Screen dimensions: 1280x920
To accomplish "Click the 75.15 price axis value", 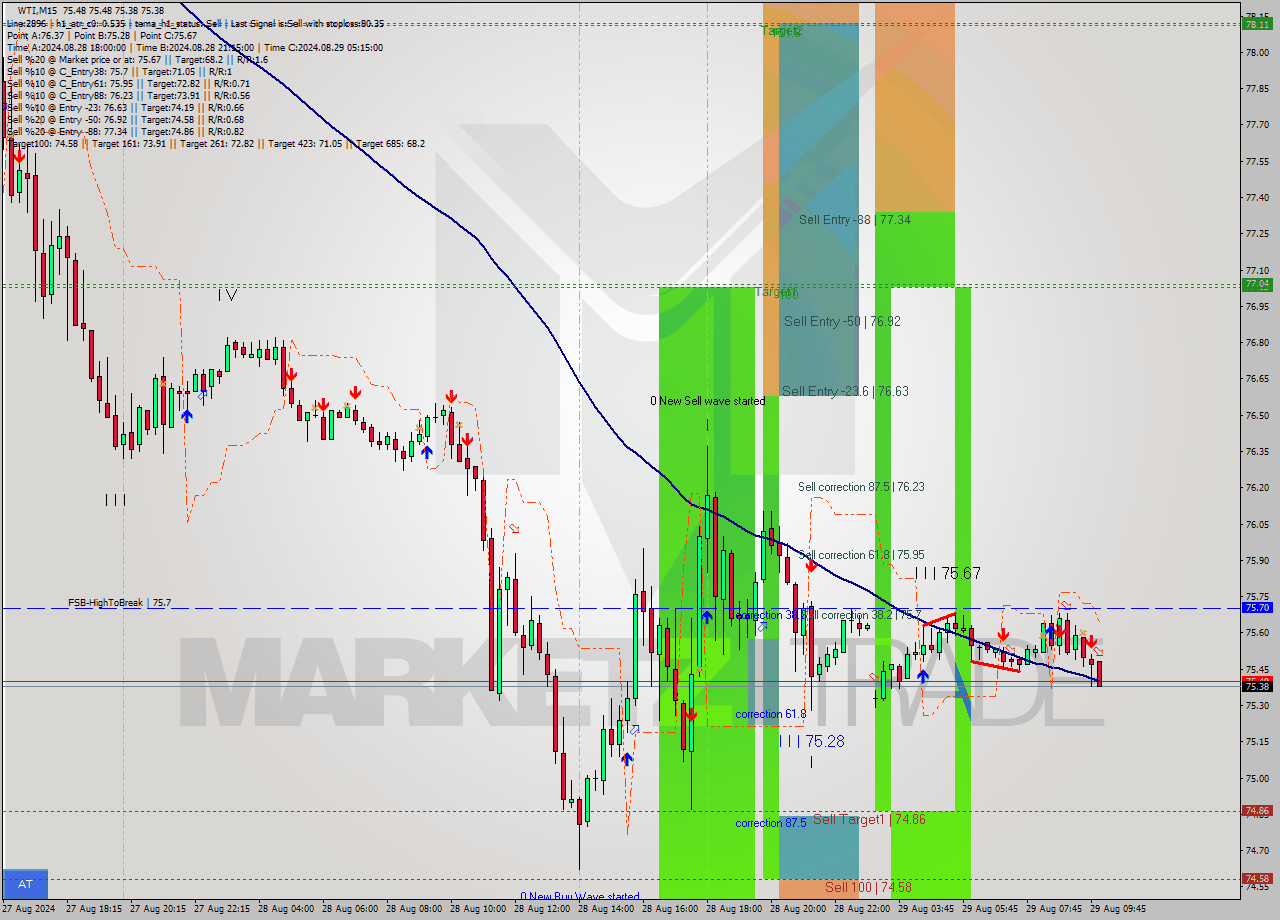I will [x=1256, y=742].
